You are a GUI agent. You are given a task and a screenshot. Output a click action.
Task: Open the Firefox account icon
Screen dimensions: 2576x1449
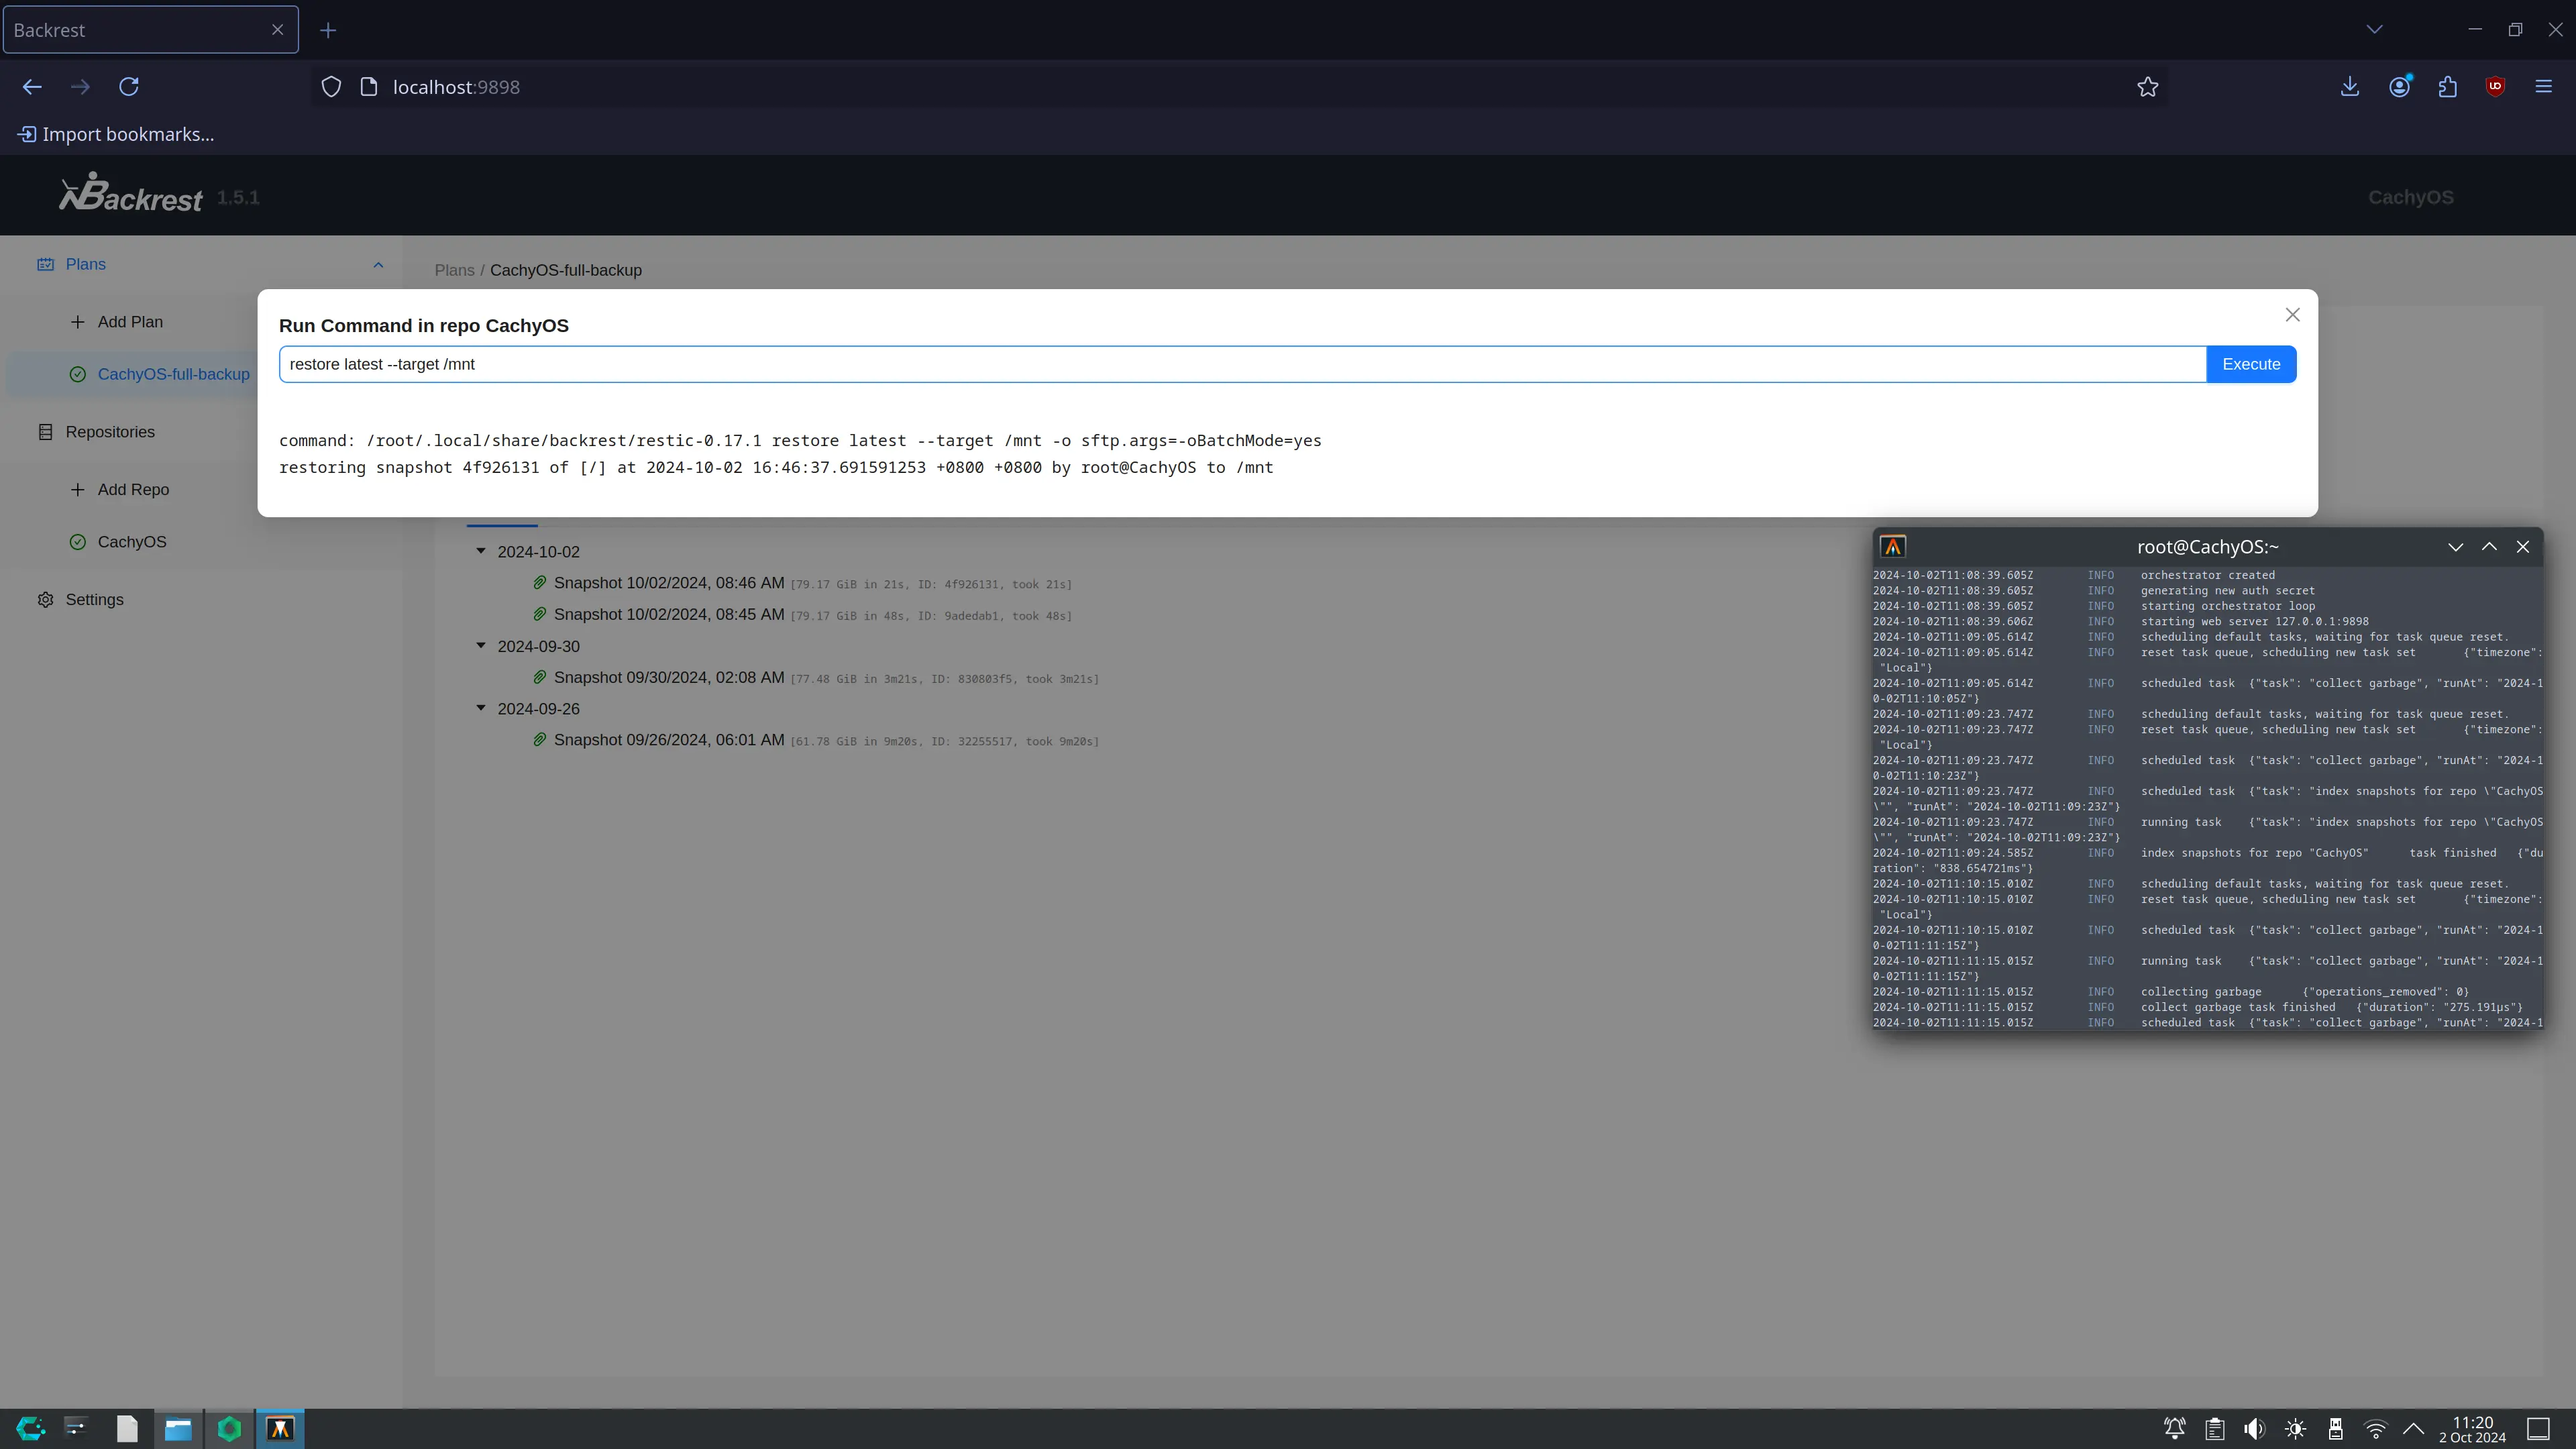click(x=2399, y=87)
